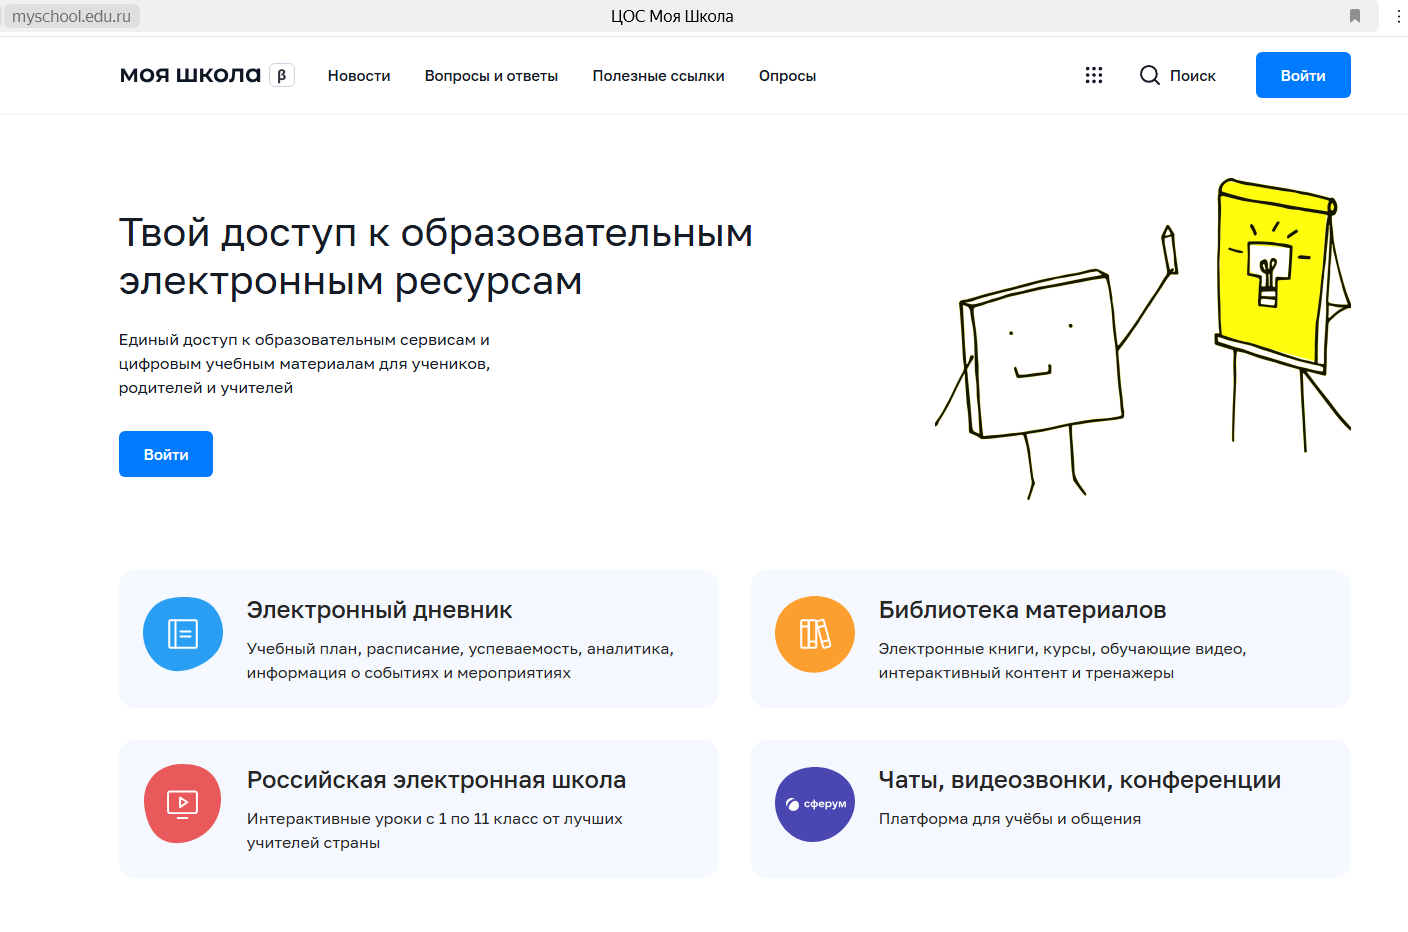Open the browser three-dot menu
1408x932 pixels.
tap(1398, 16)
